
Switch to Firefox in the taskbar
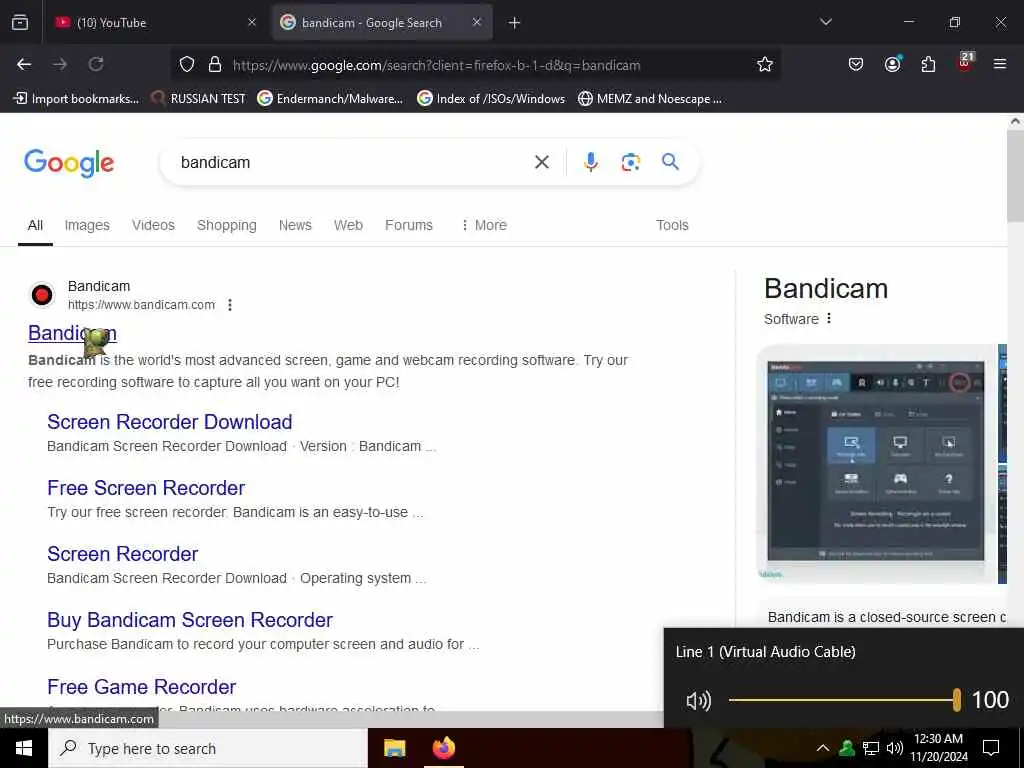[444, 748]
